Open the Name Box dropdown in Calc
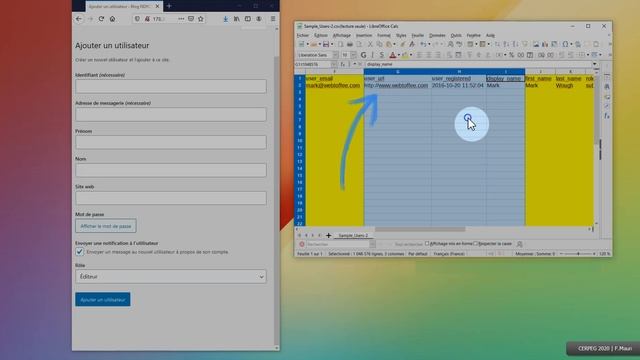Image resolution: width=640 pixels, height=360 pixels. pyautogui.click(x=334, y=64)
